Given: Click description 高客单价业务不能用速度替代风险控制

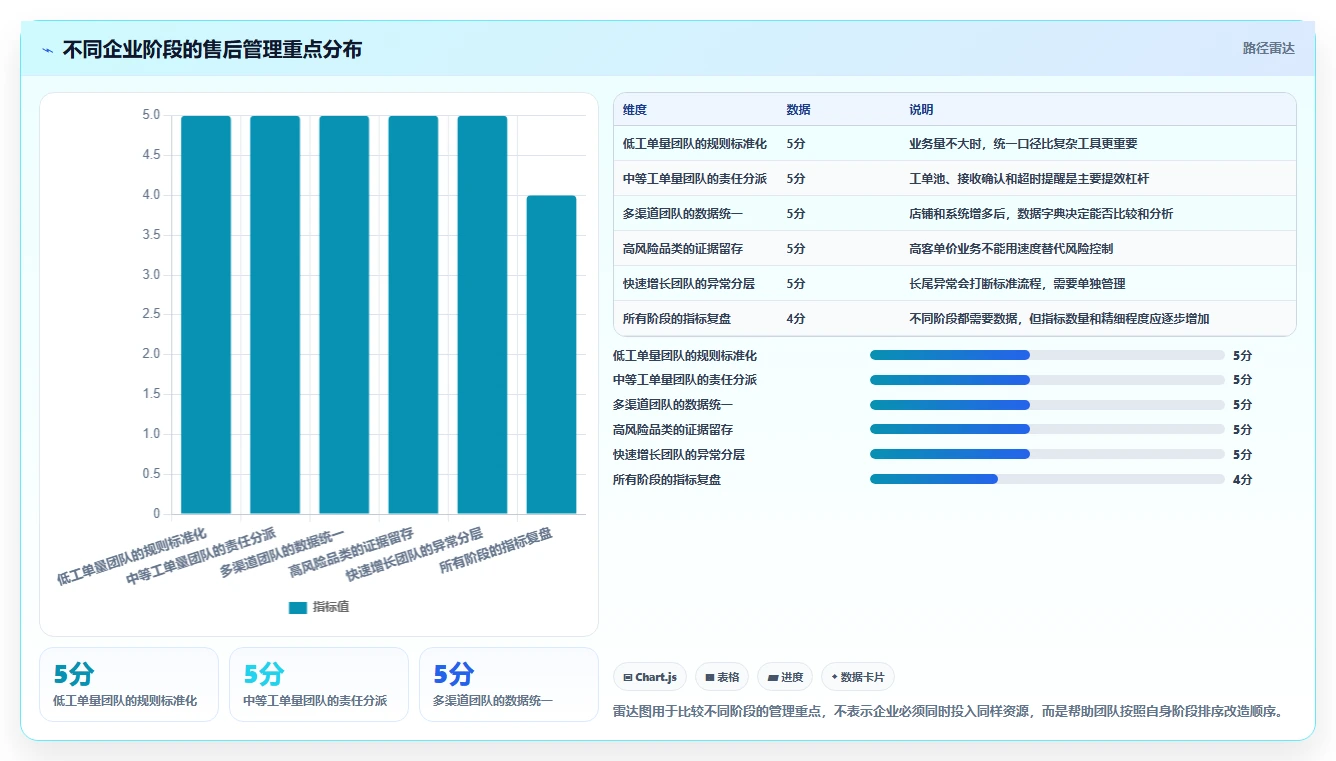Looking at the screenshot, I should point(1011,249).
